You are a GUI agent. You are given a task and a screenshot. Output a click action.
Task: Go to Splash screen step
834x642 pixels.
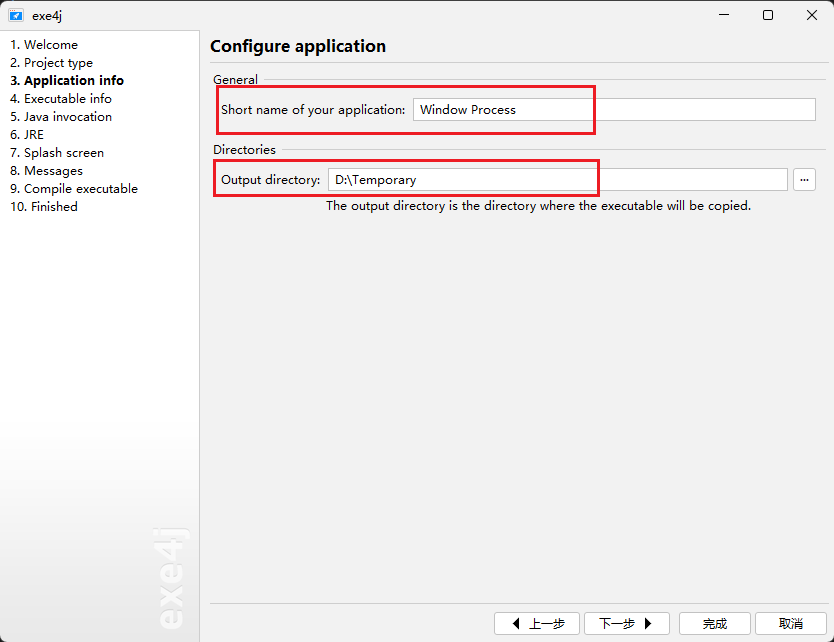56,153
